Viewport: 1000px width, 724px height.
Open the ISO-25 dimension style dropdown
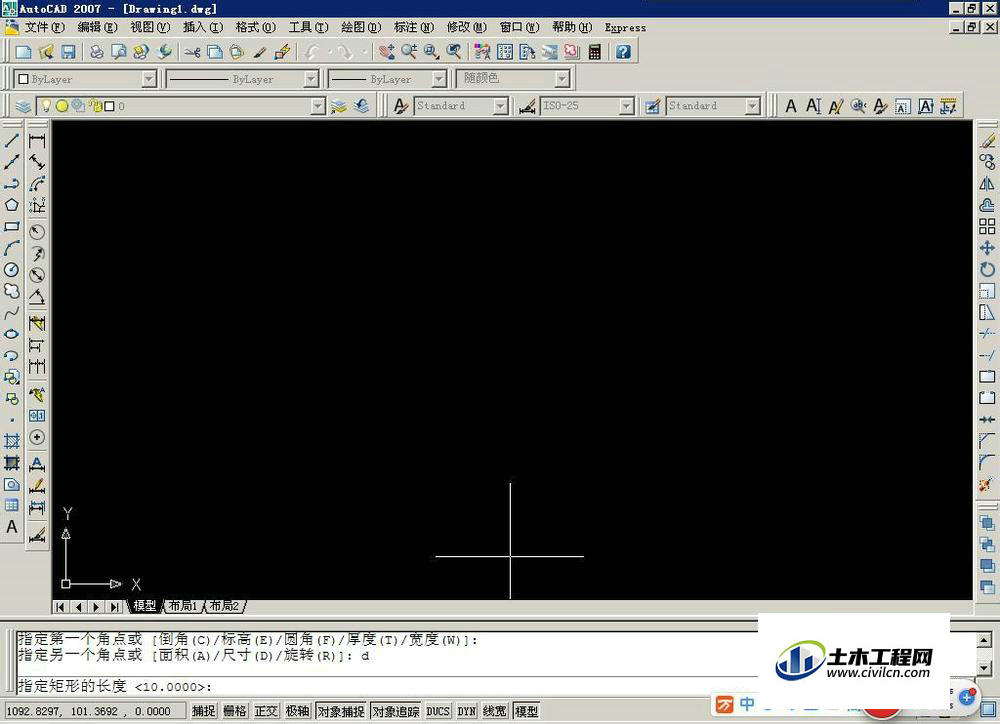tap(626, 106)
